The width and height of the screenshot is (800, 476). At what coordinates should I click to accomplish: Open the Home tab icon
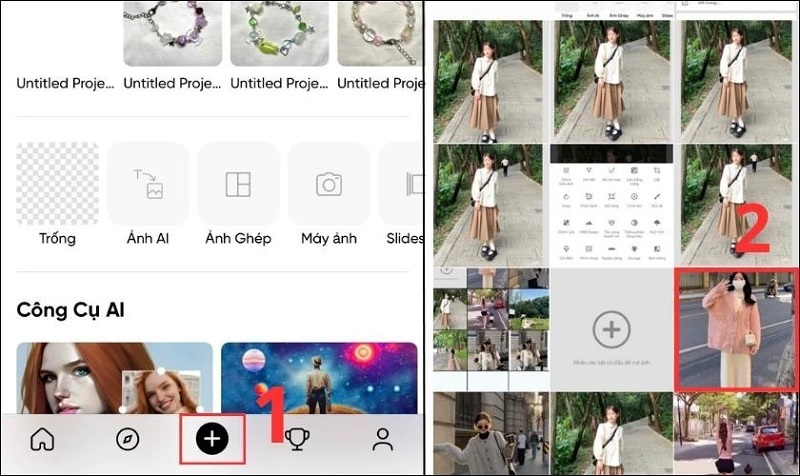tap(42, 439)
